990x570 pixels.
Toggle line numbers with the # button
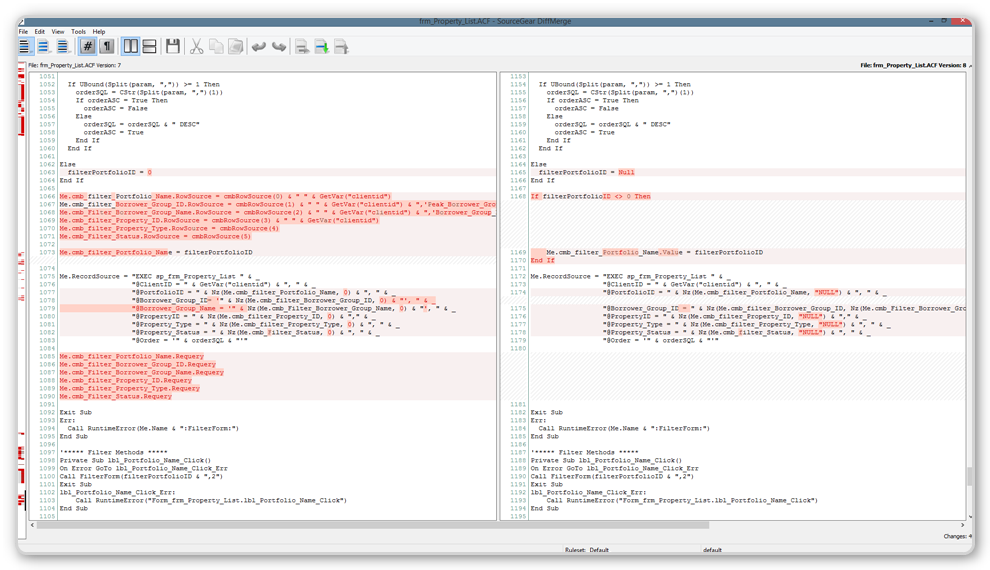click(x=87, y=46)
